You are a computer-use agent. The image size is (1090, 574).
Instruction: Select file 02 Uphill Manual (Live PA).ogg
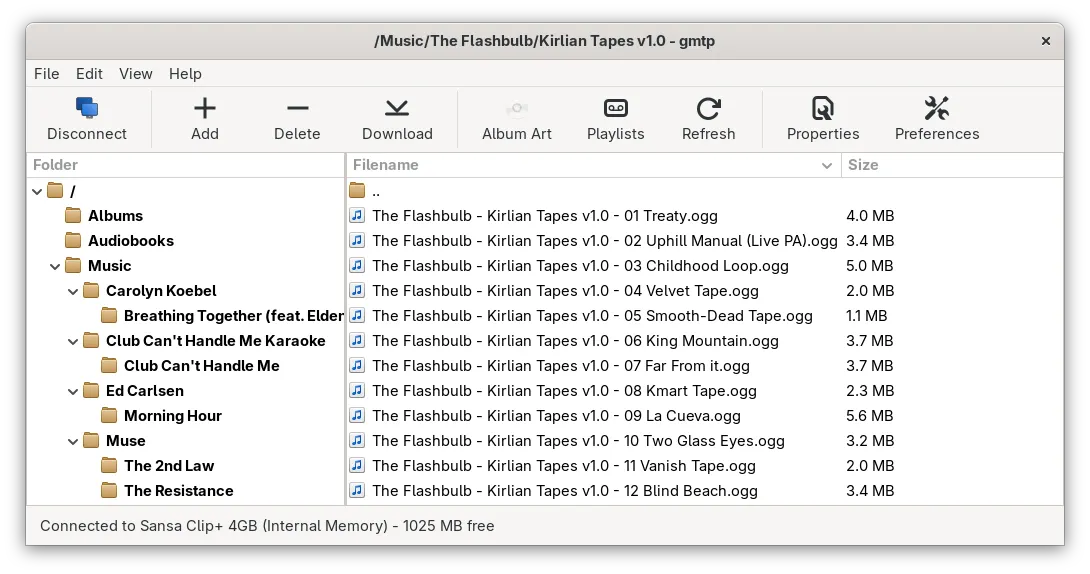tap(605, 240)
